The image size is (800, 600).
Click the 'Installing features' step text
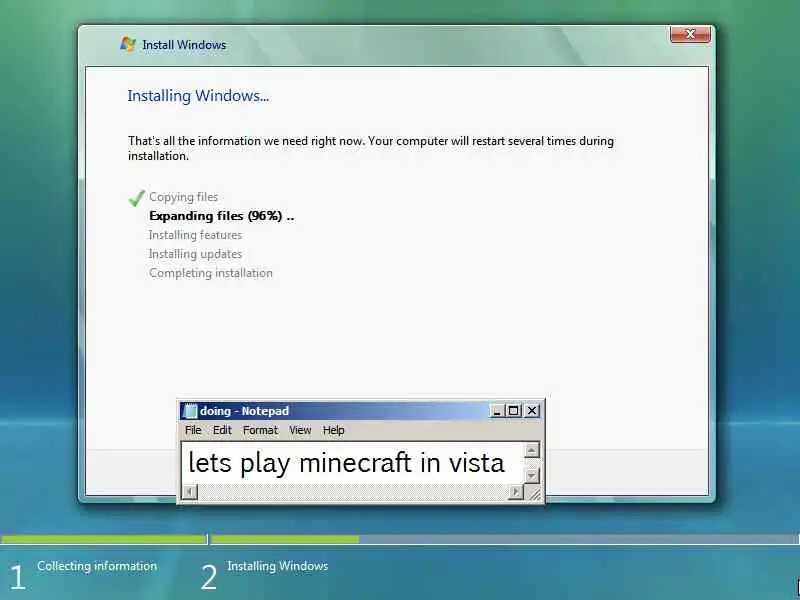tap(195, 235)
